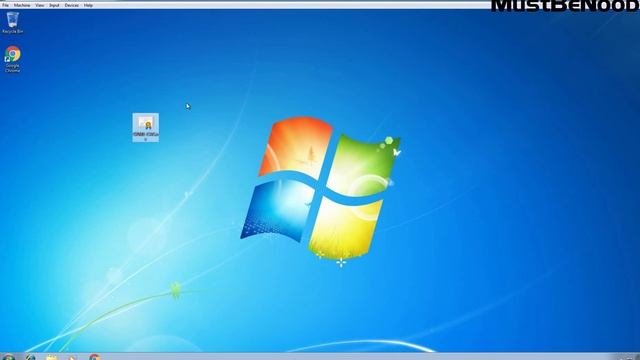This screenshot has height=360, width=640.
Task: Select the Google Chrome desktop shortcut
Action: click(13, 59)
